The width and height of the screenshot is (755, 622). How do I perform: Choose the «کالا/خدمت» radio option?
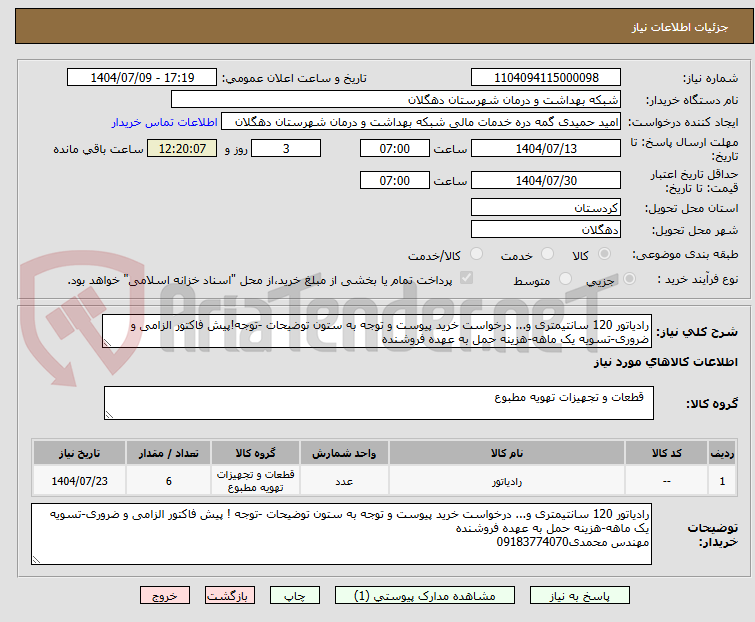[x=461, y=255]
